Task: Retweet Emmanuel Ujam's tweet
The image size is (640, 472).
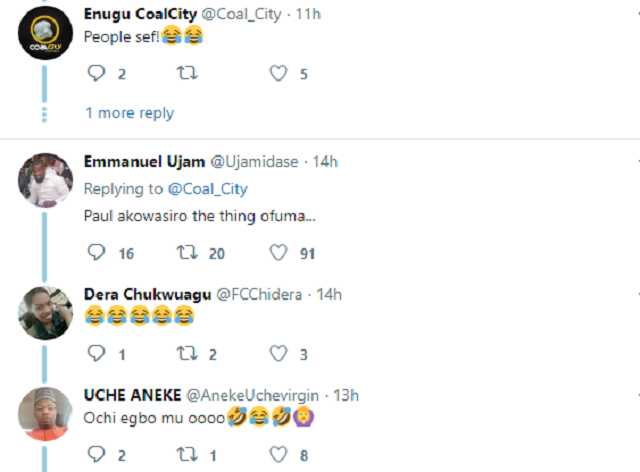Action: point(186,253)
